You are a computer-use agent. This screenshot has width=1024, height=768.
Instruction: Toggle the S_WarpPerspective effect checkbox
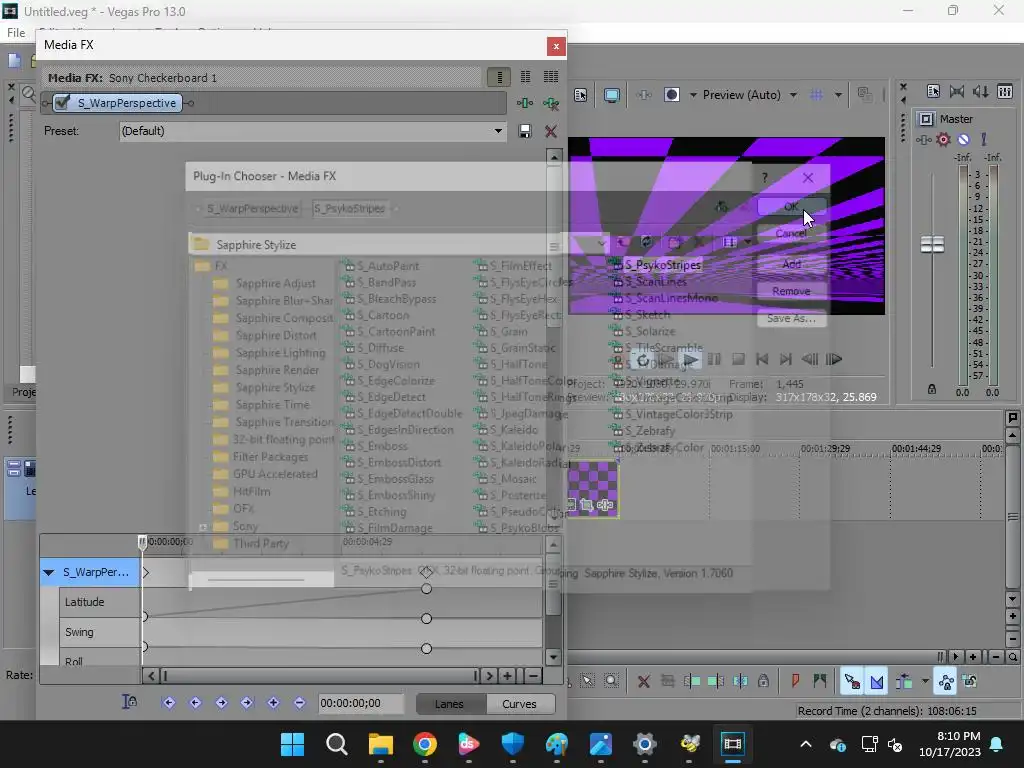(x=63, y=103)
